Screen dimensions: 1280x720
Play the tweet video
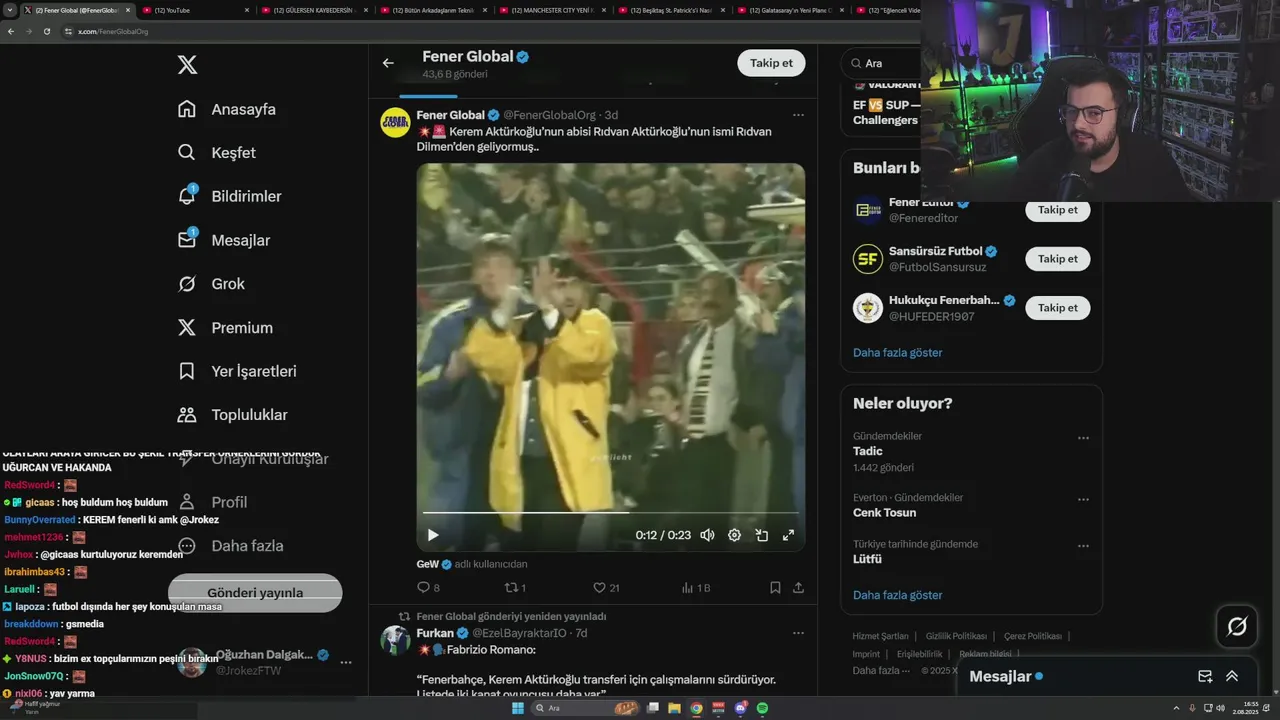(433, 535)
